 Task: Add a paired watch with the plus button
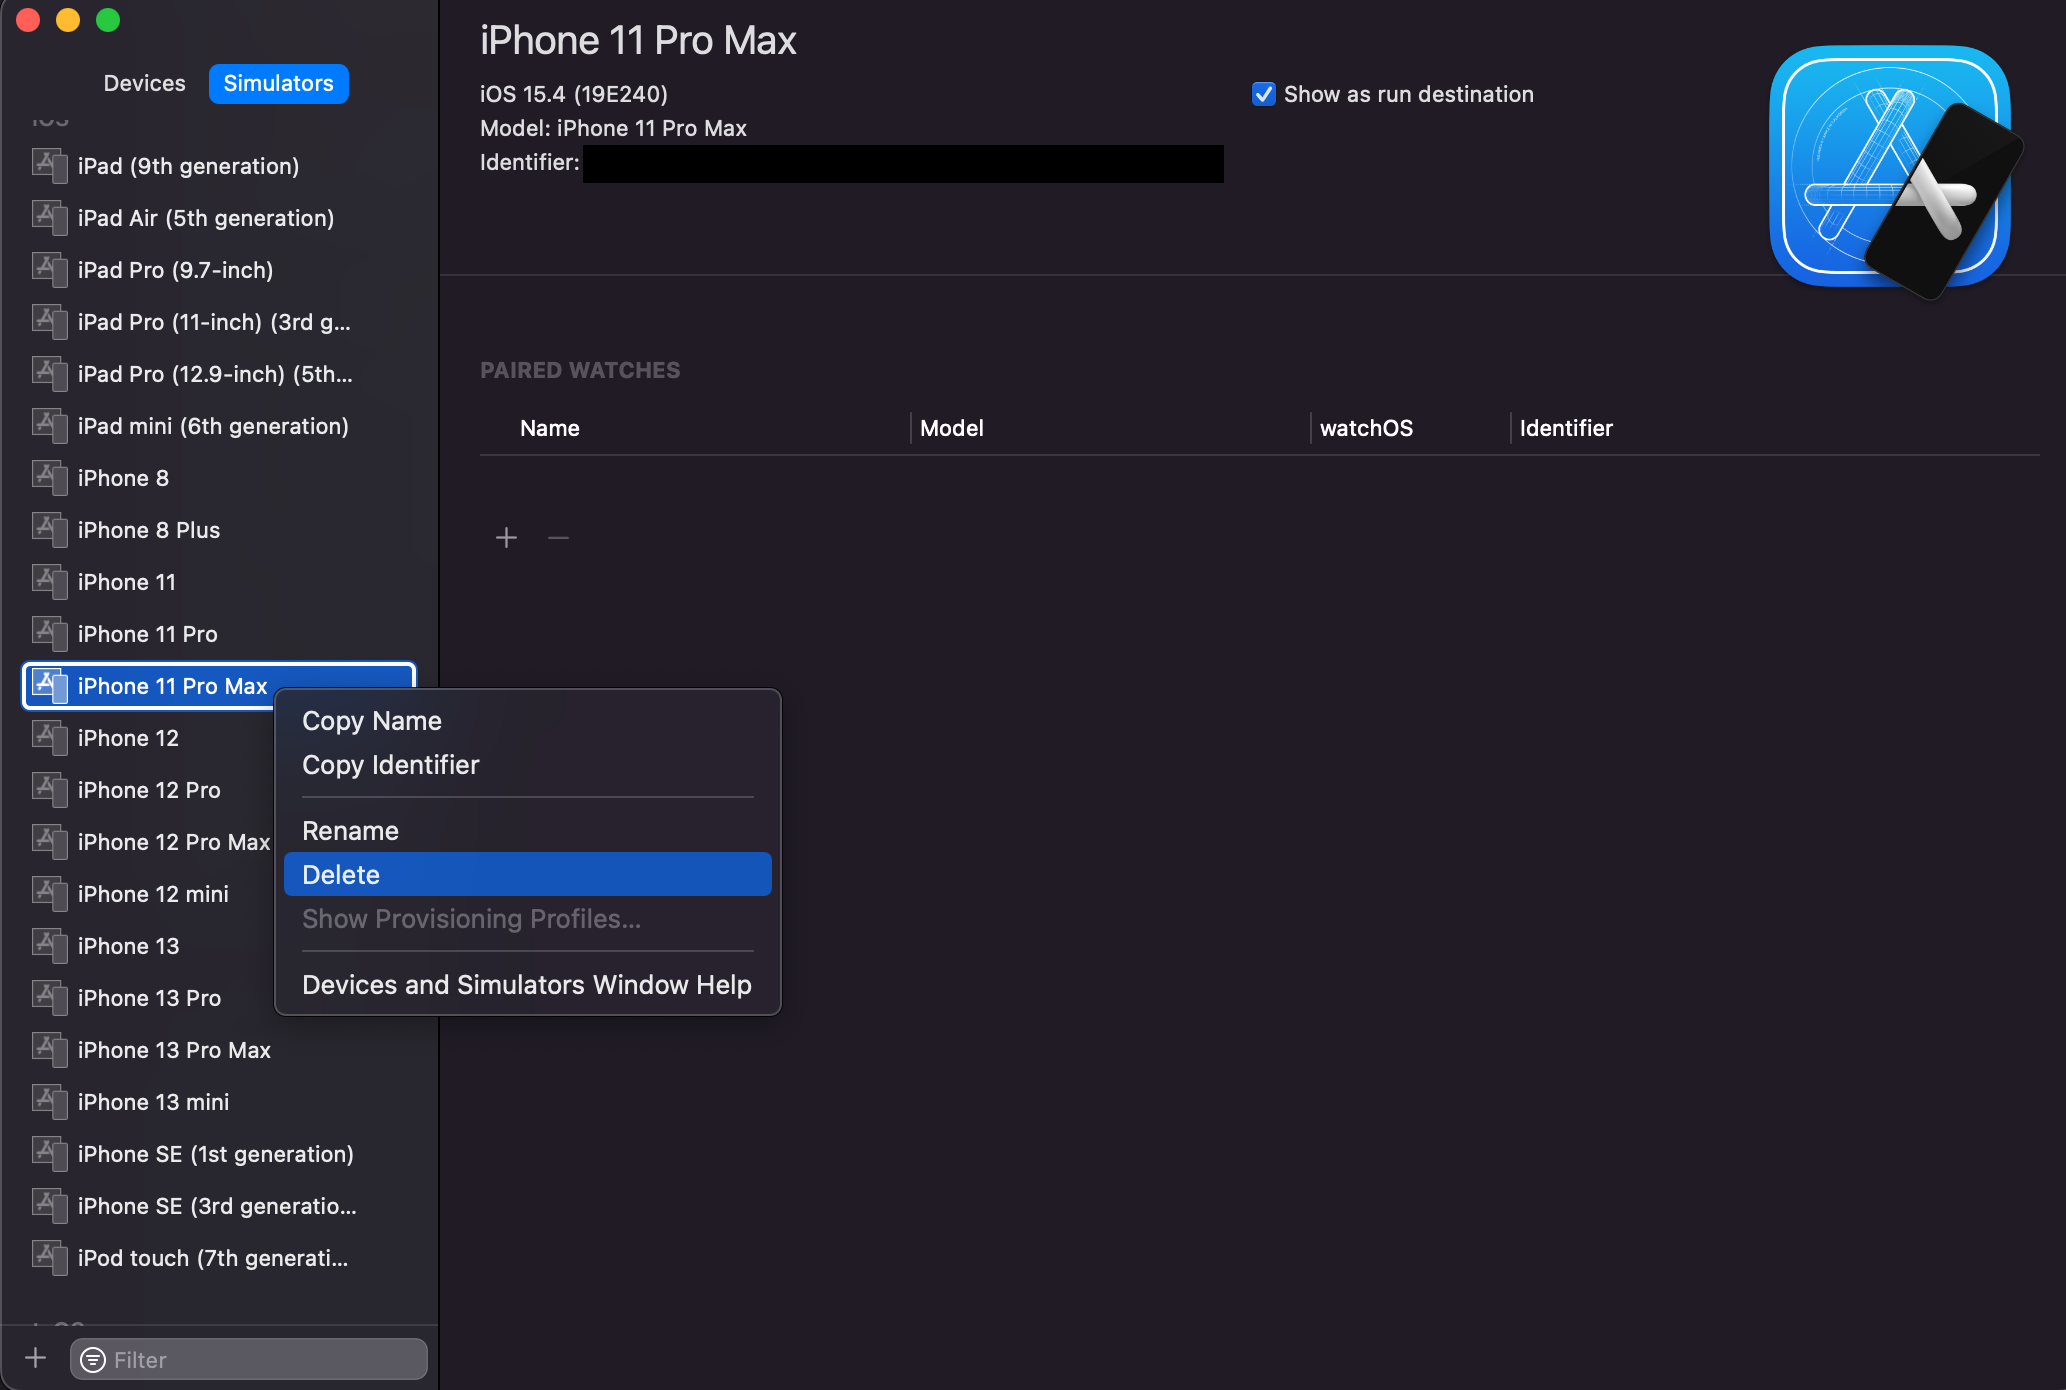click(506, 538)
